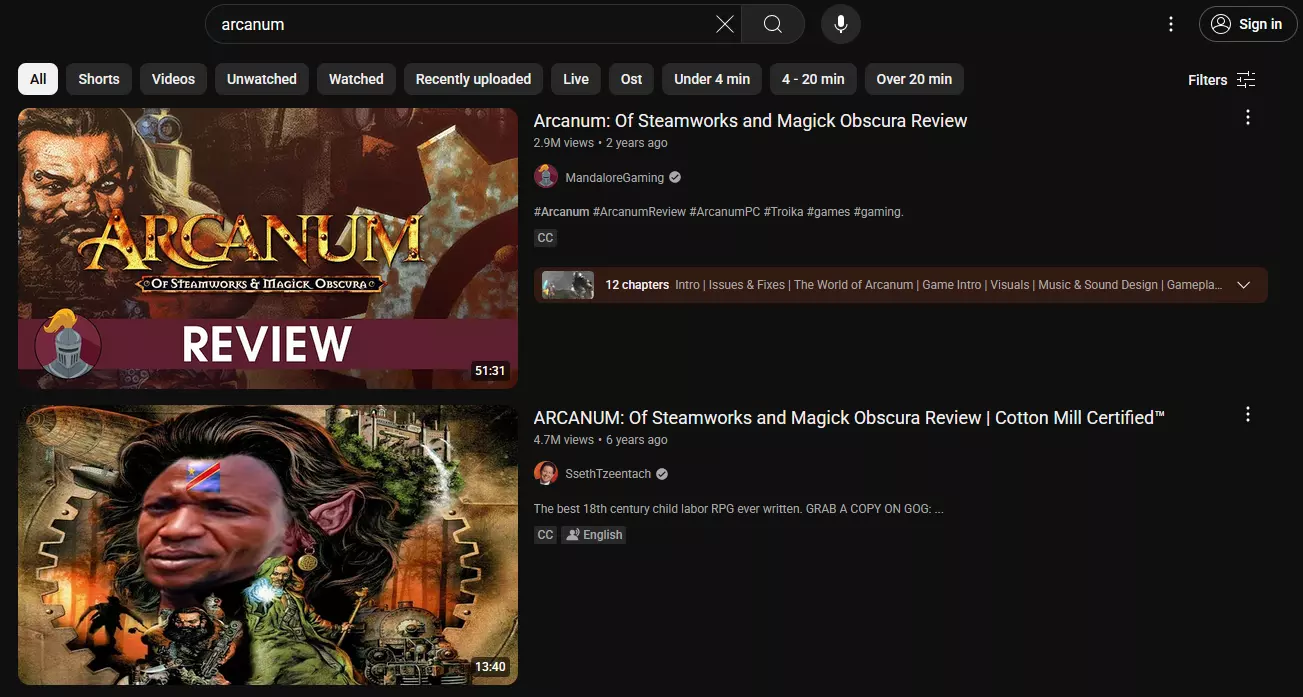Select the Ost filter chip
The width and height of the screenshot is (1303, 697).
pyautogui.click(x=631, y=79)
